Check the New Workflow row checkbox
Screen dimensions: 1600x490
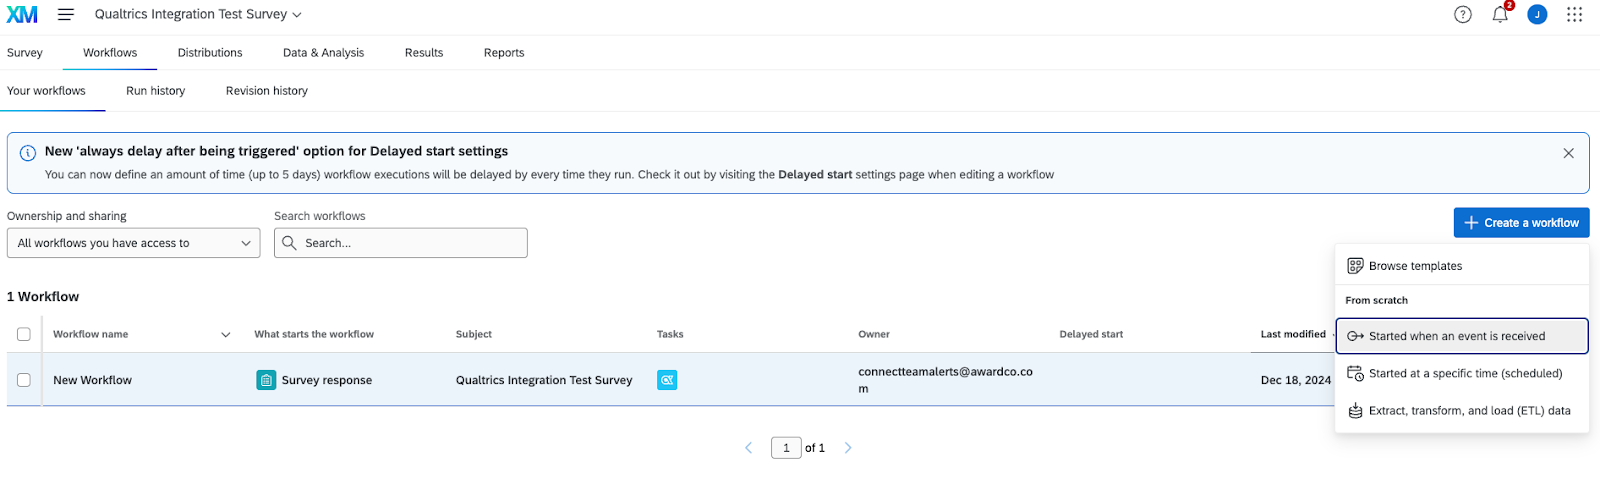(x=24, y=380)
